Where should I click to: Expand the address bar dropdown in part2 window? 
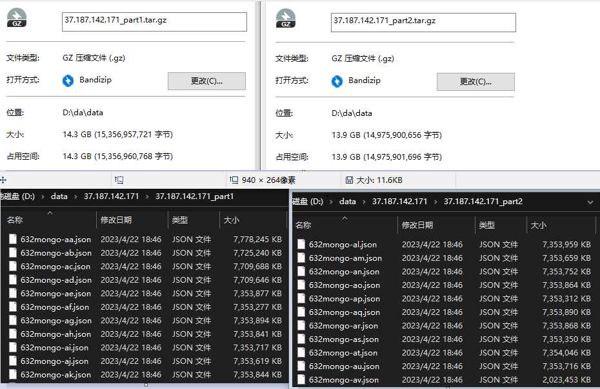point(590,202)
